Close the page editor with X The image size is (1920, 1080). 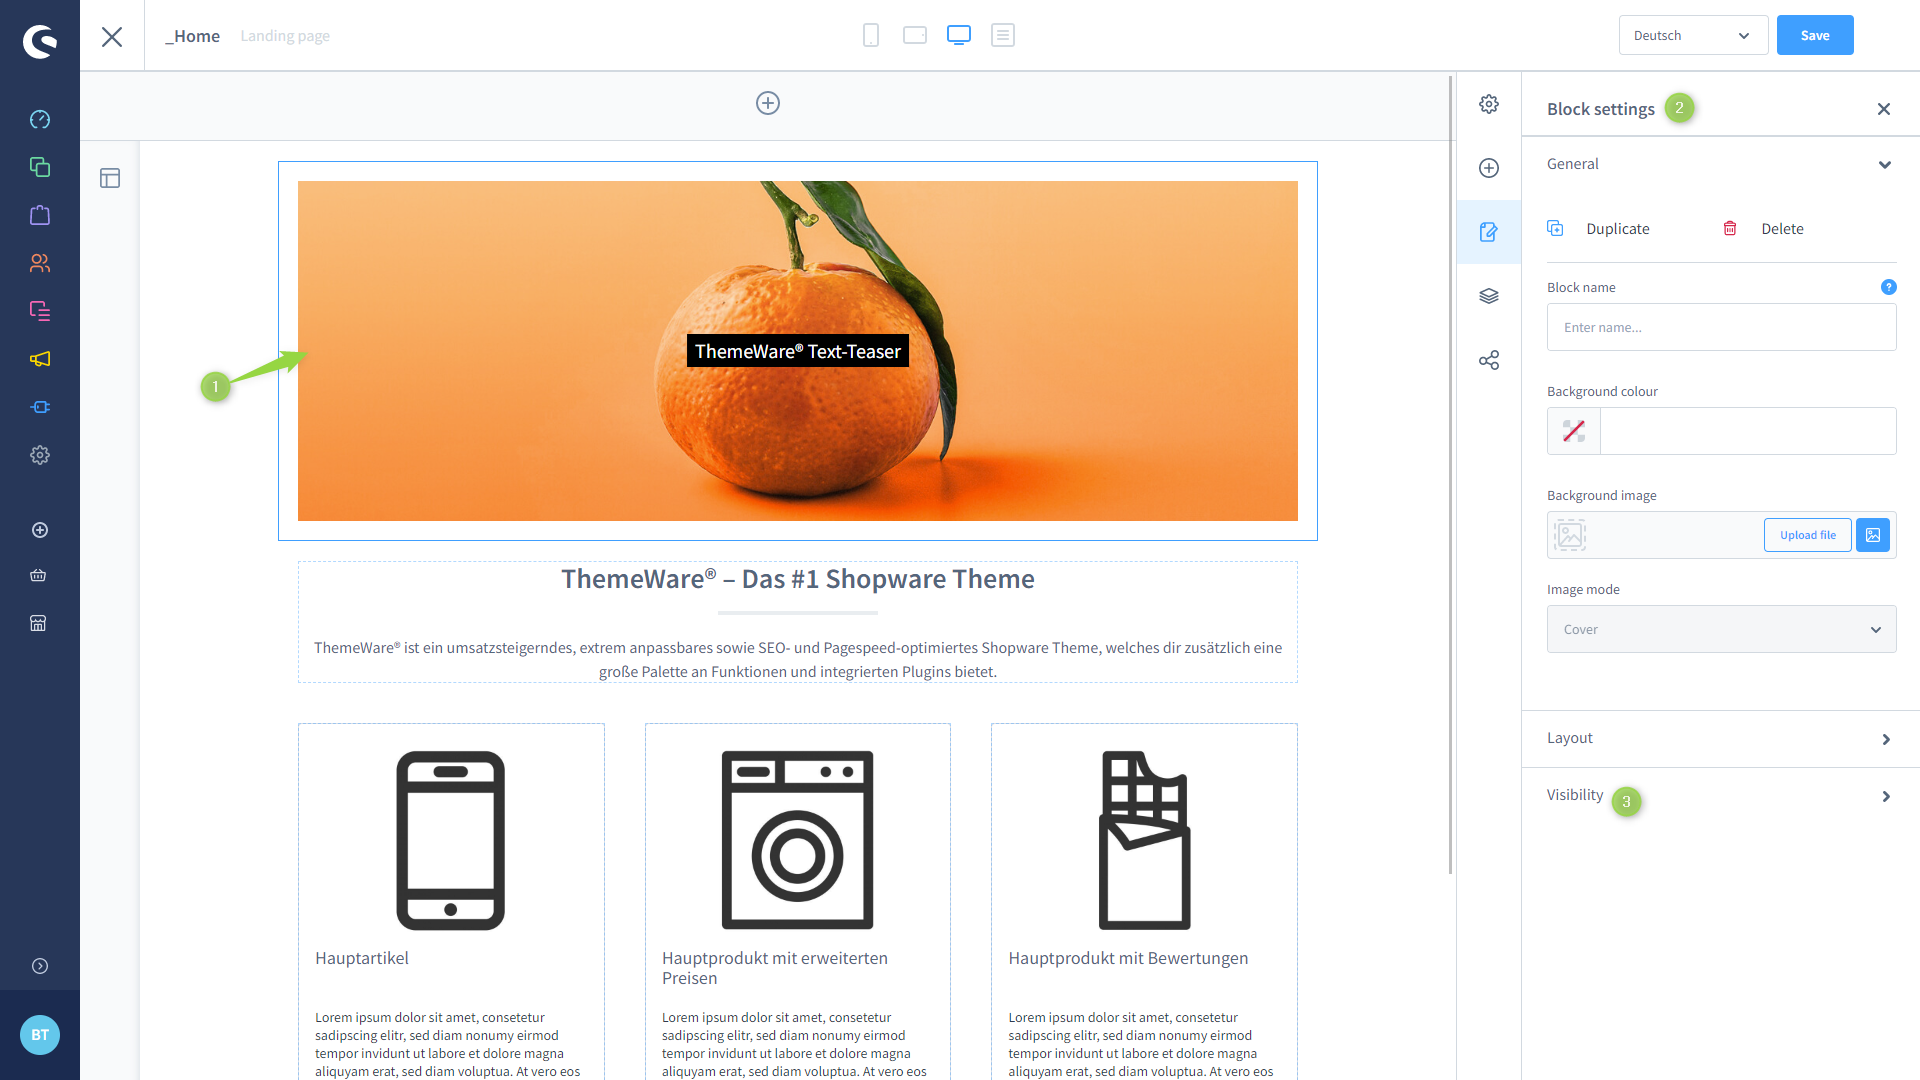click(x=112, y=37)
